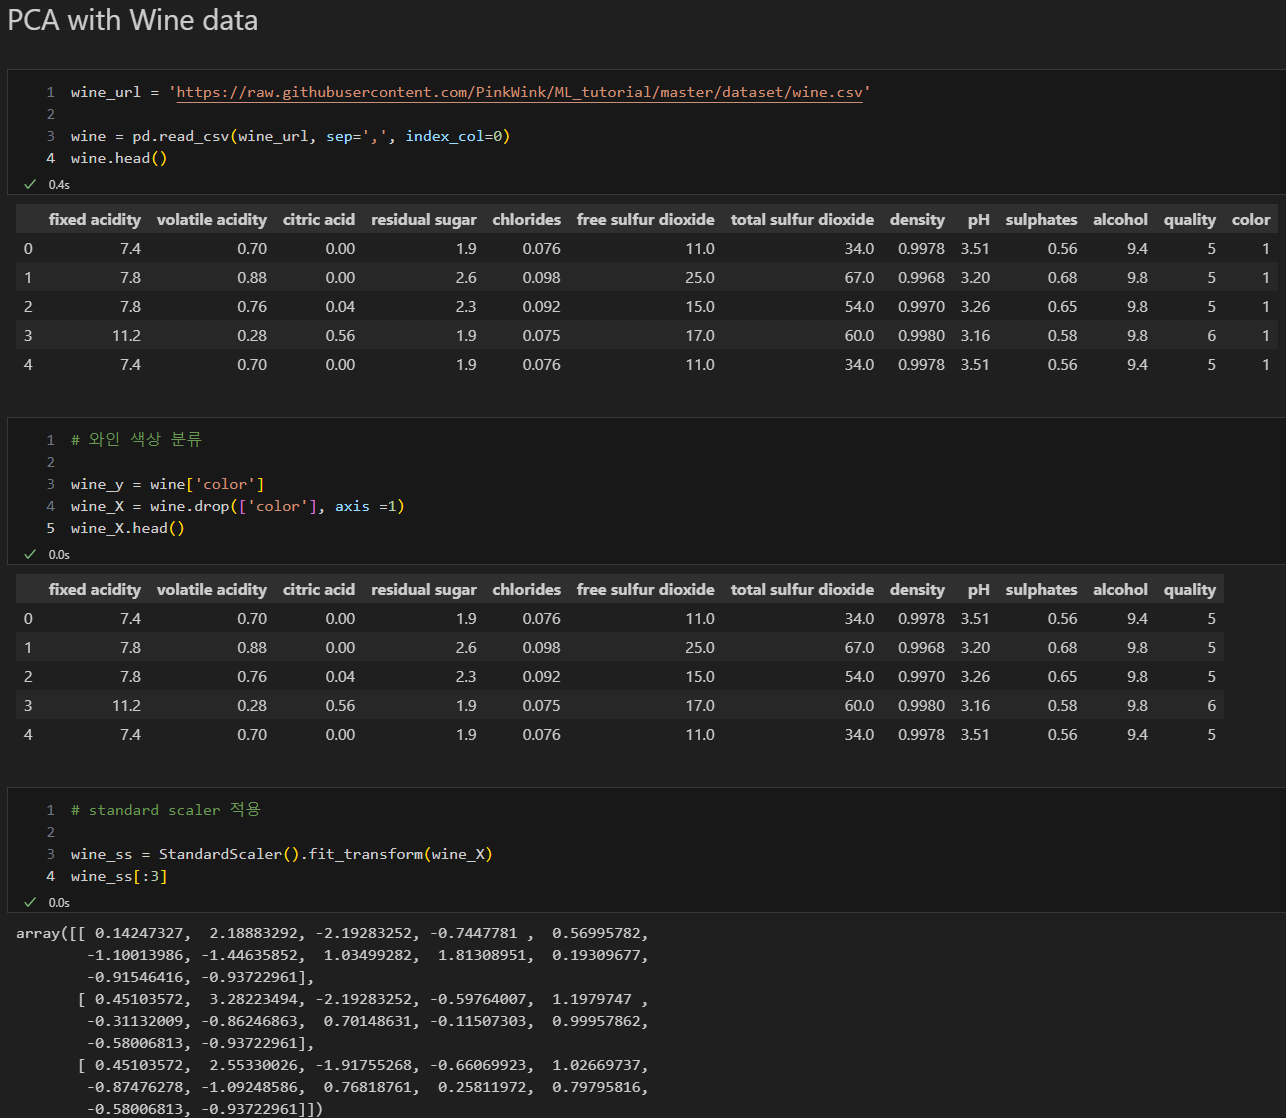
Task: Click 2.18883292 in the array output
Action: pyautogui.click(x=254, y=933)
